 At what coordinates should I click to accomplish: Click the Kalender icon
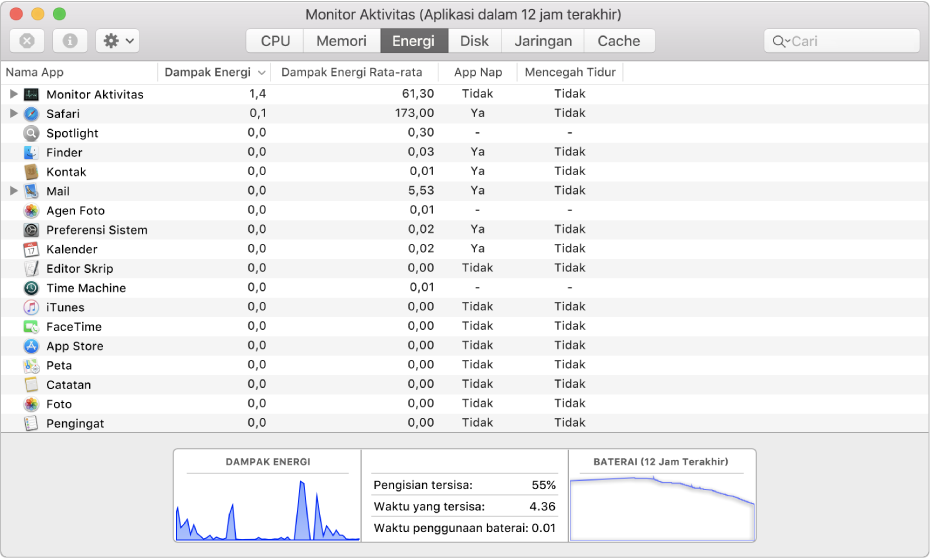pyautogui.click(x=31, y=249)
